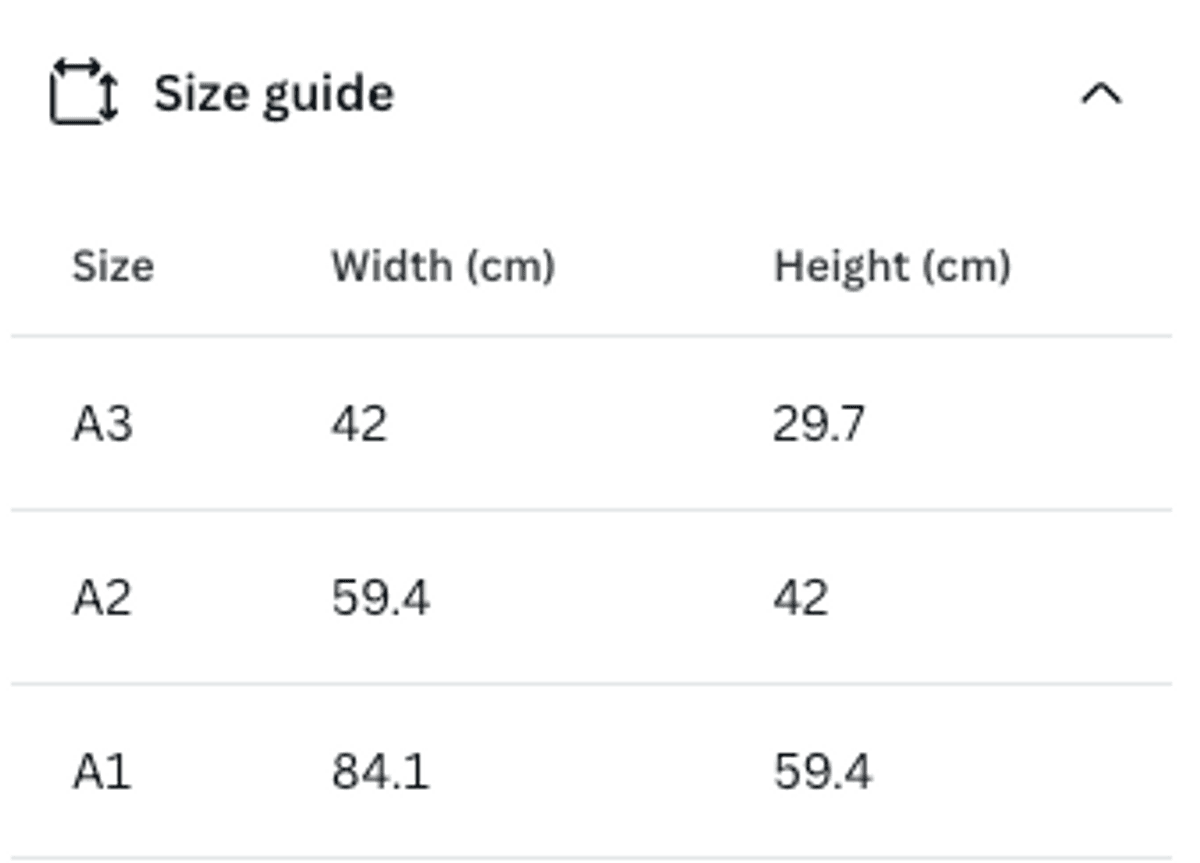
Task: Select the Width (cm) column header
Action: click(443, 267)
